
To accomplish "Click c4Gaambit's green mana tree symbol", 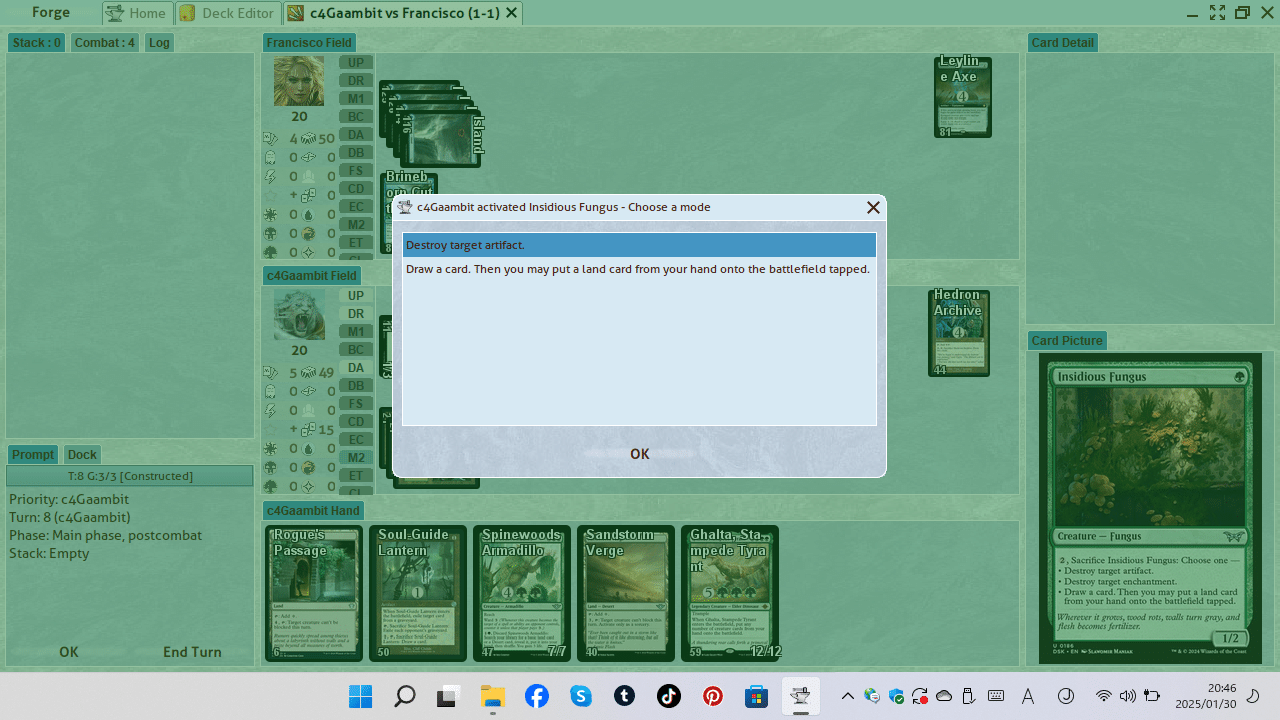I will pos(270,486).
